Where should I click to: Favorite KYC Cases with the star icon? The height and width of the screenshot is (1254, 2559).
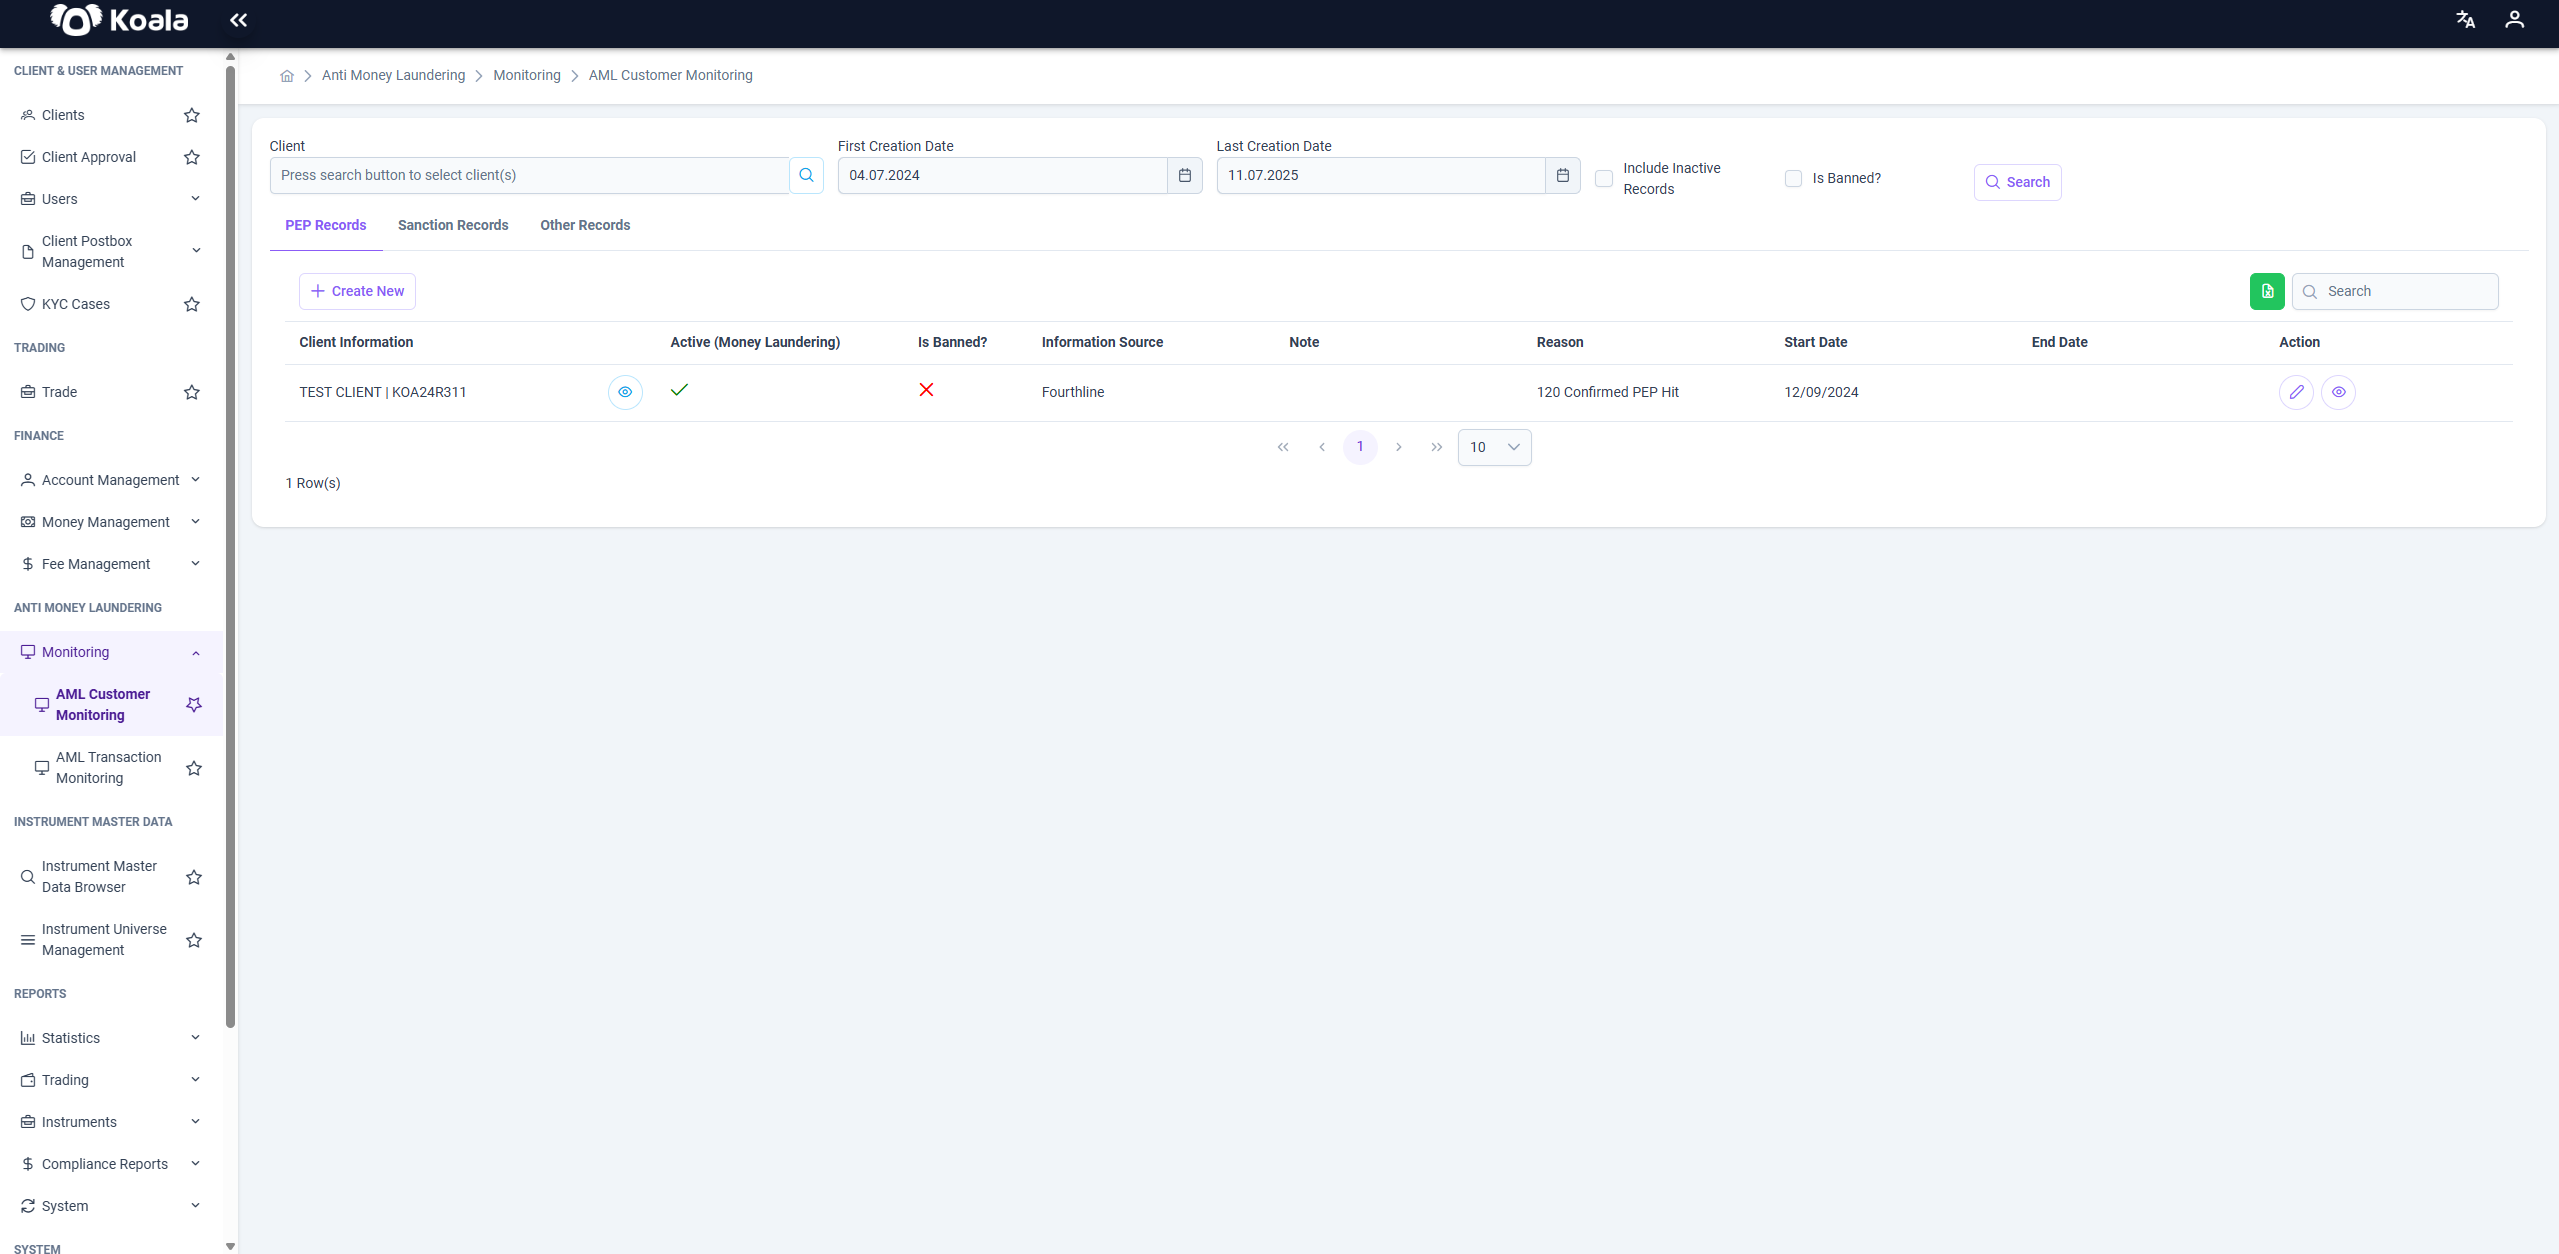[x=192, y=304]
